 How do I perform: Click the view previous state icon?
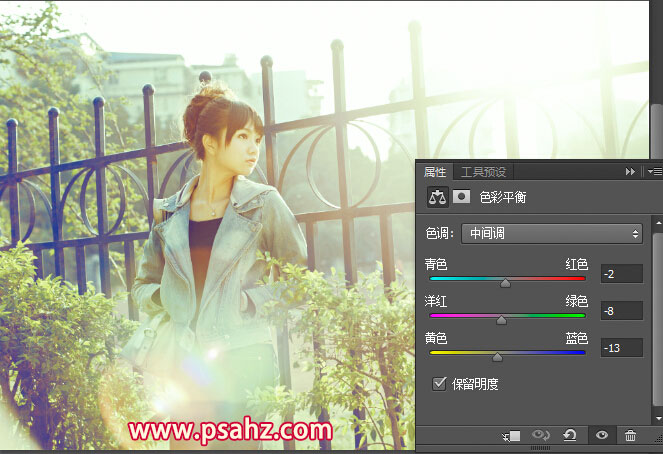[542, 436]
